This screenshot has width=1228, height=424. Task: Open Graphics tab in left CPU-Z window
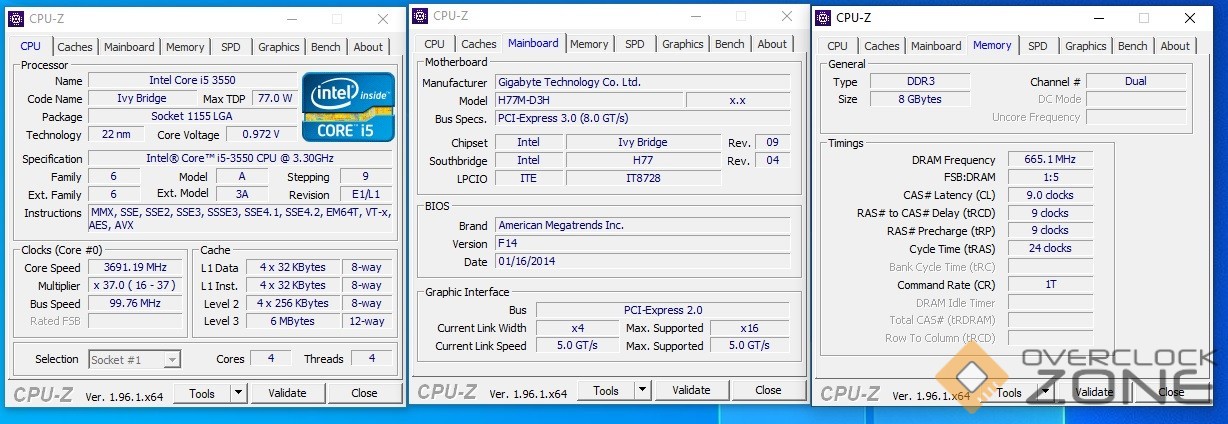(x=279, y=47)
